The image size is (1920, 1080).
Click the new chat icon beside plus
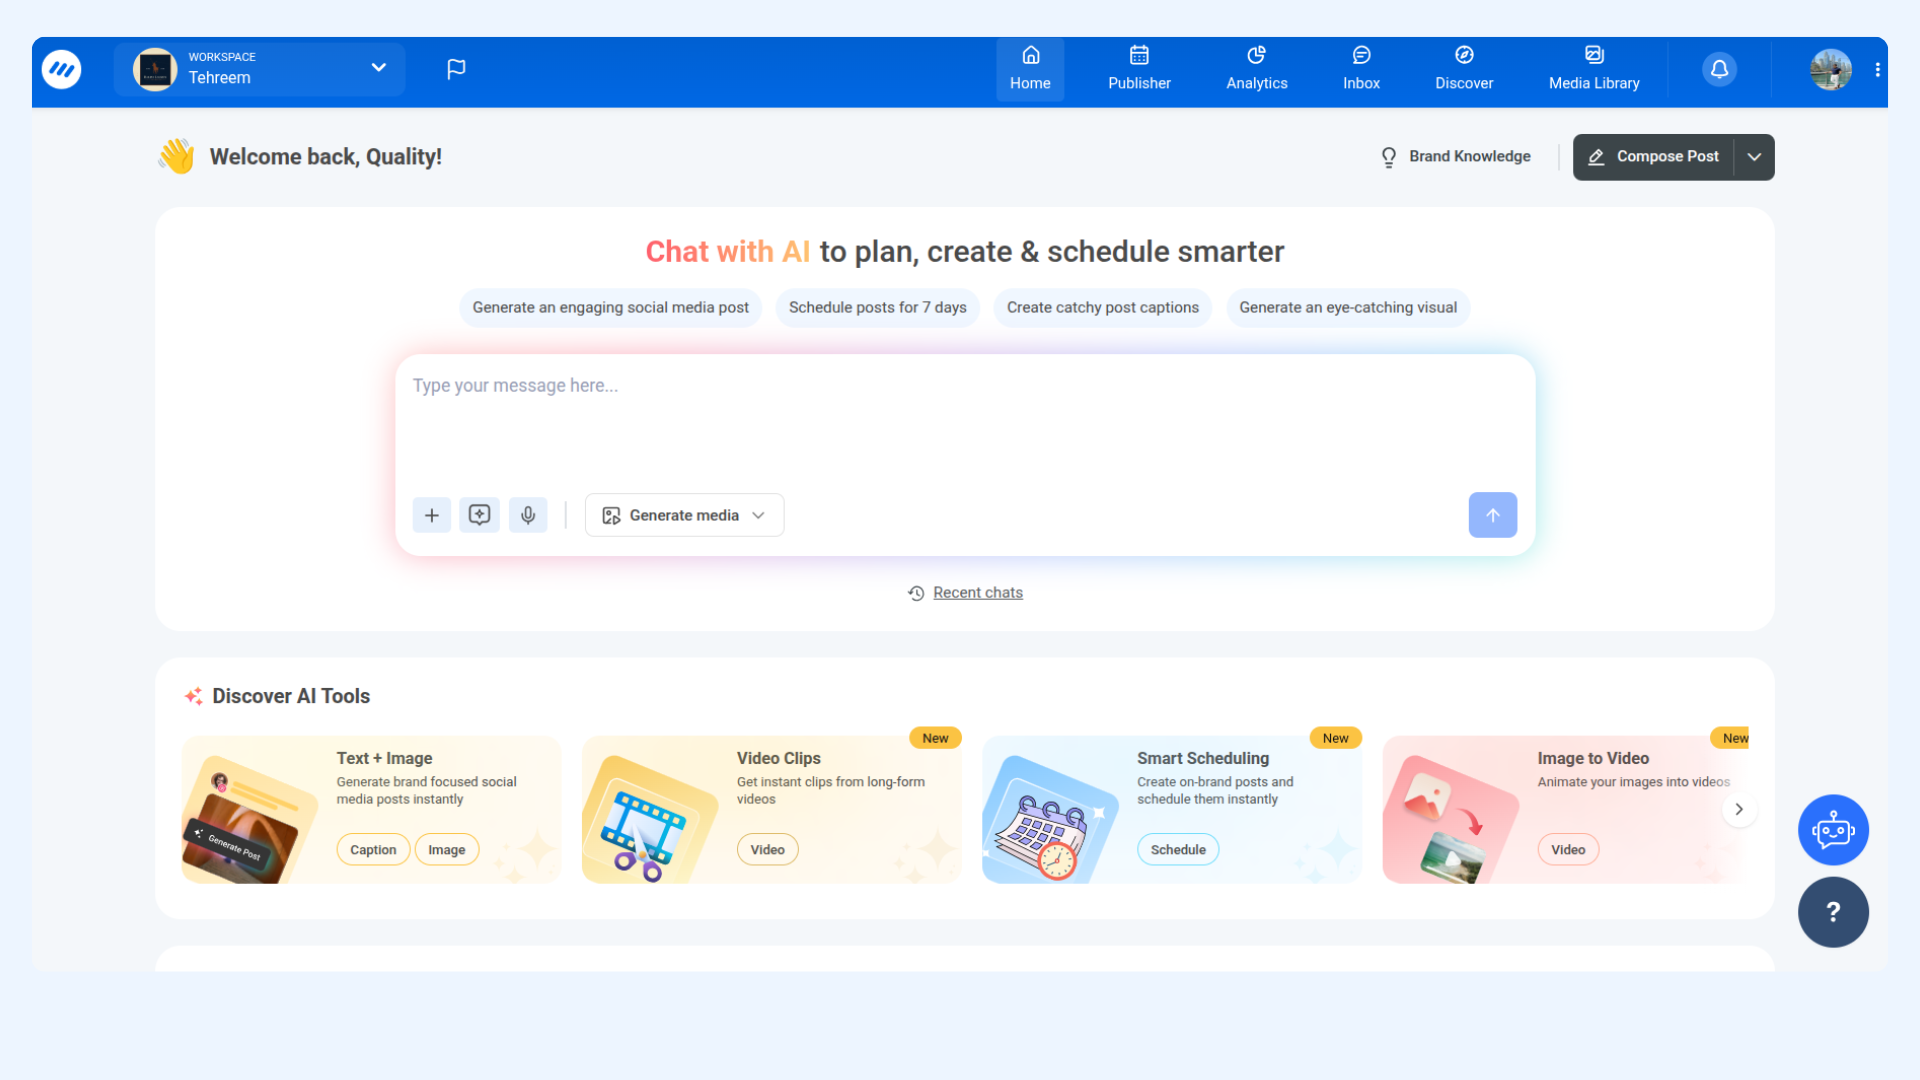click(480, 515)
